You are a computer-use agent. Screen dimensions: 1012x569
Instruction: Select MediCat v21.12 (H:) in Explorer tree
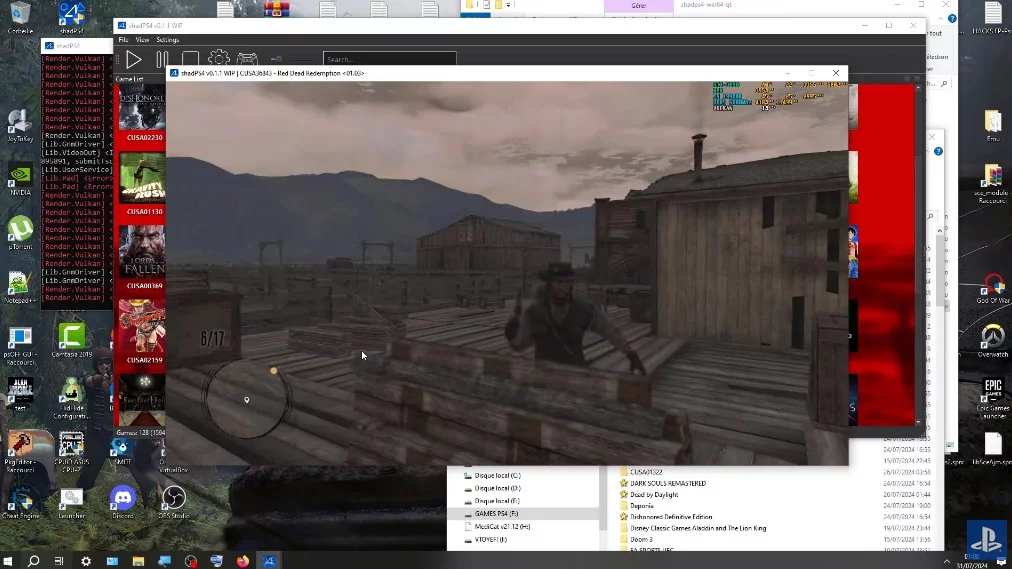tap(502, 526)
